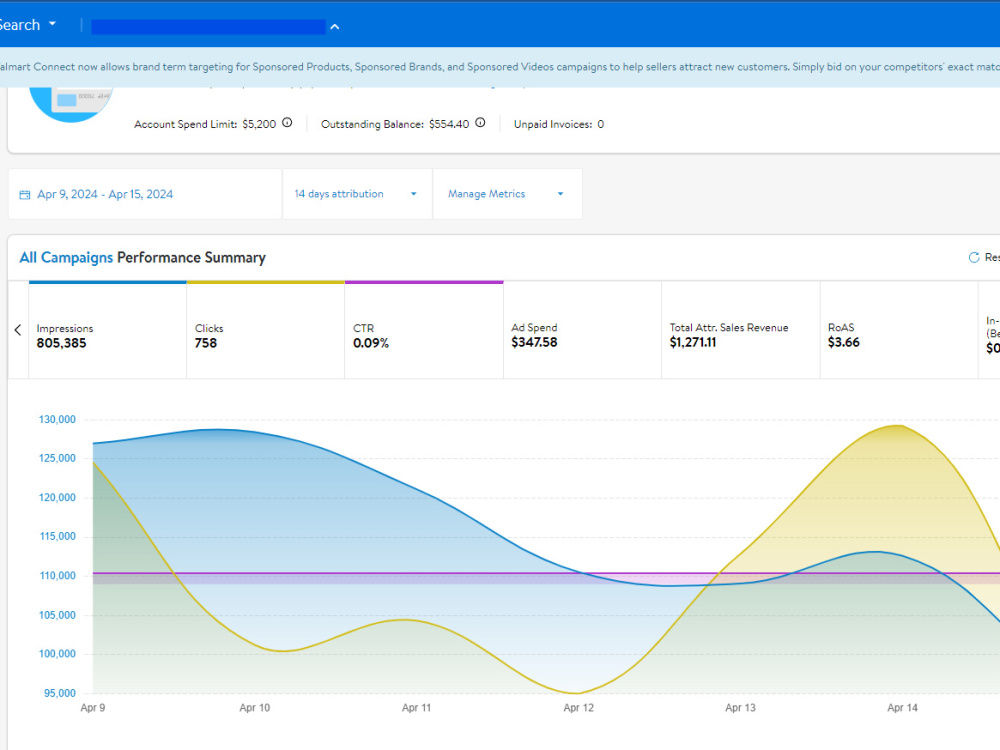1000x750 pixels.
Task: Open the 14 days attribution dropdown
Action: click(357, 194)
